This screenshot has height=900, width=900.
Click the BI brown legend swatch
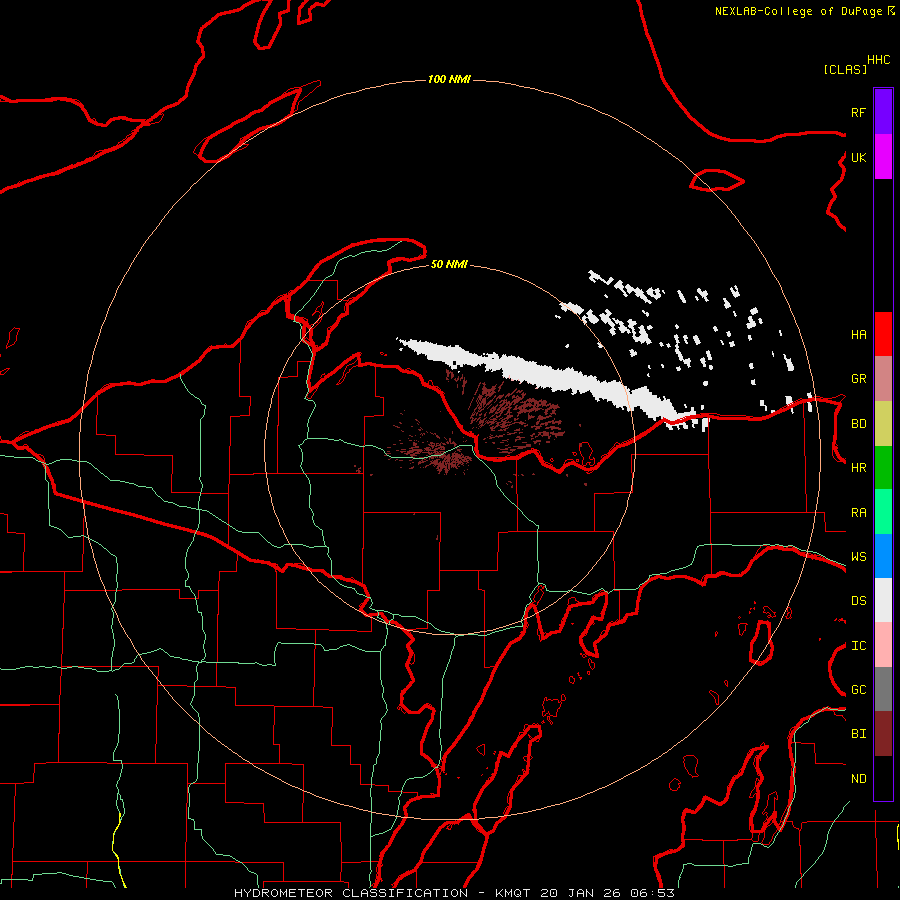[883, 734]
